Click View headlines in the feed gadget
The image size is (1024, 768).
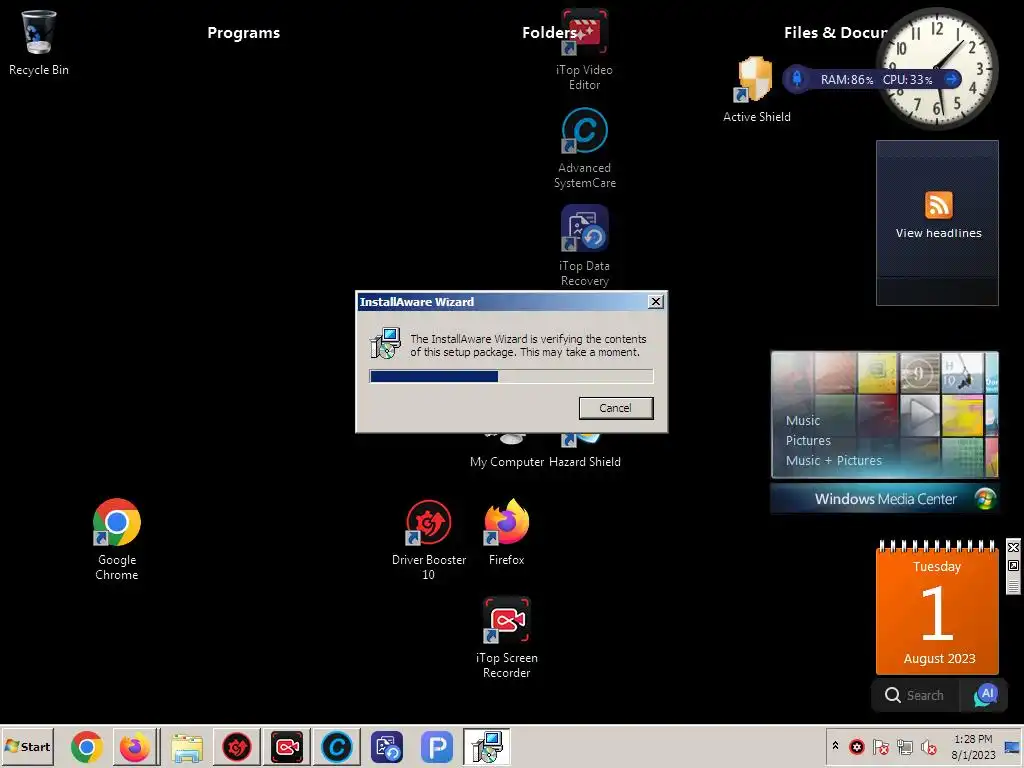tap(938, 233)
